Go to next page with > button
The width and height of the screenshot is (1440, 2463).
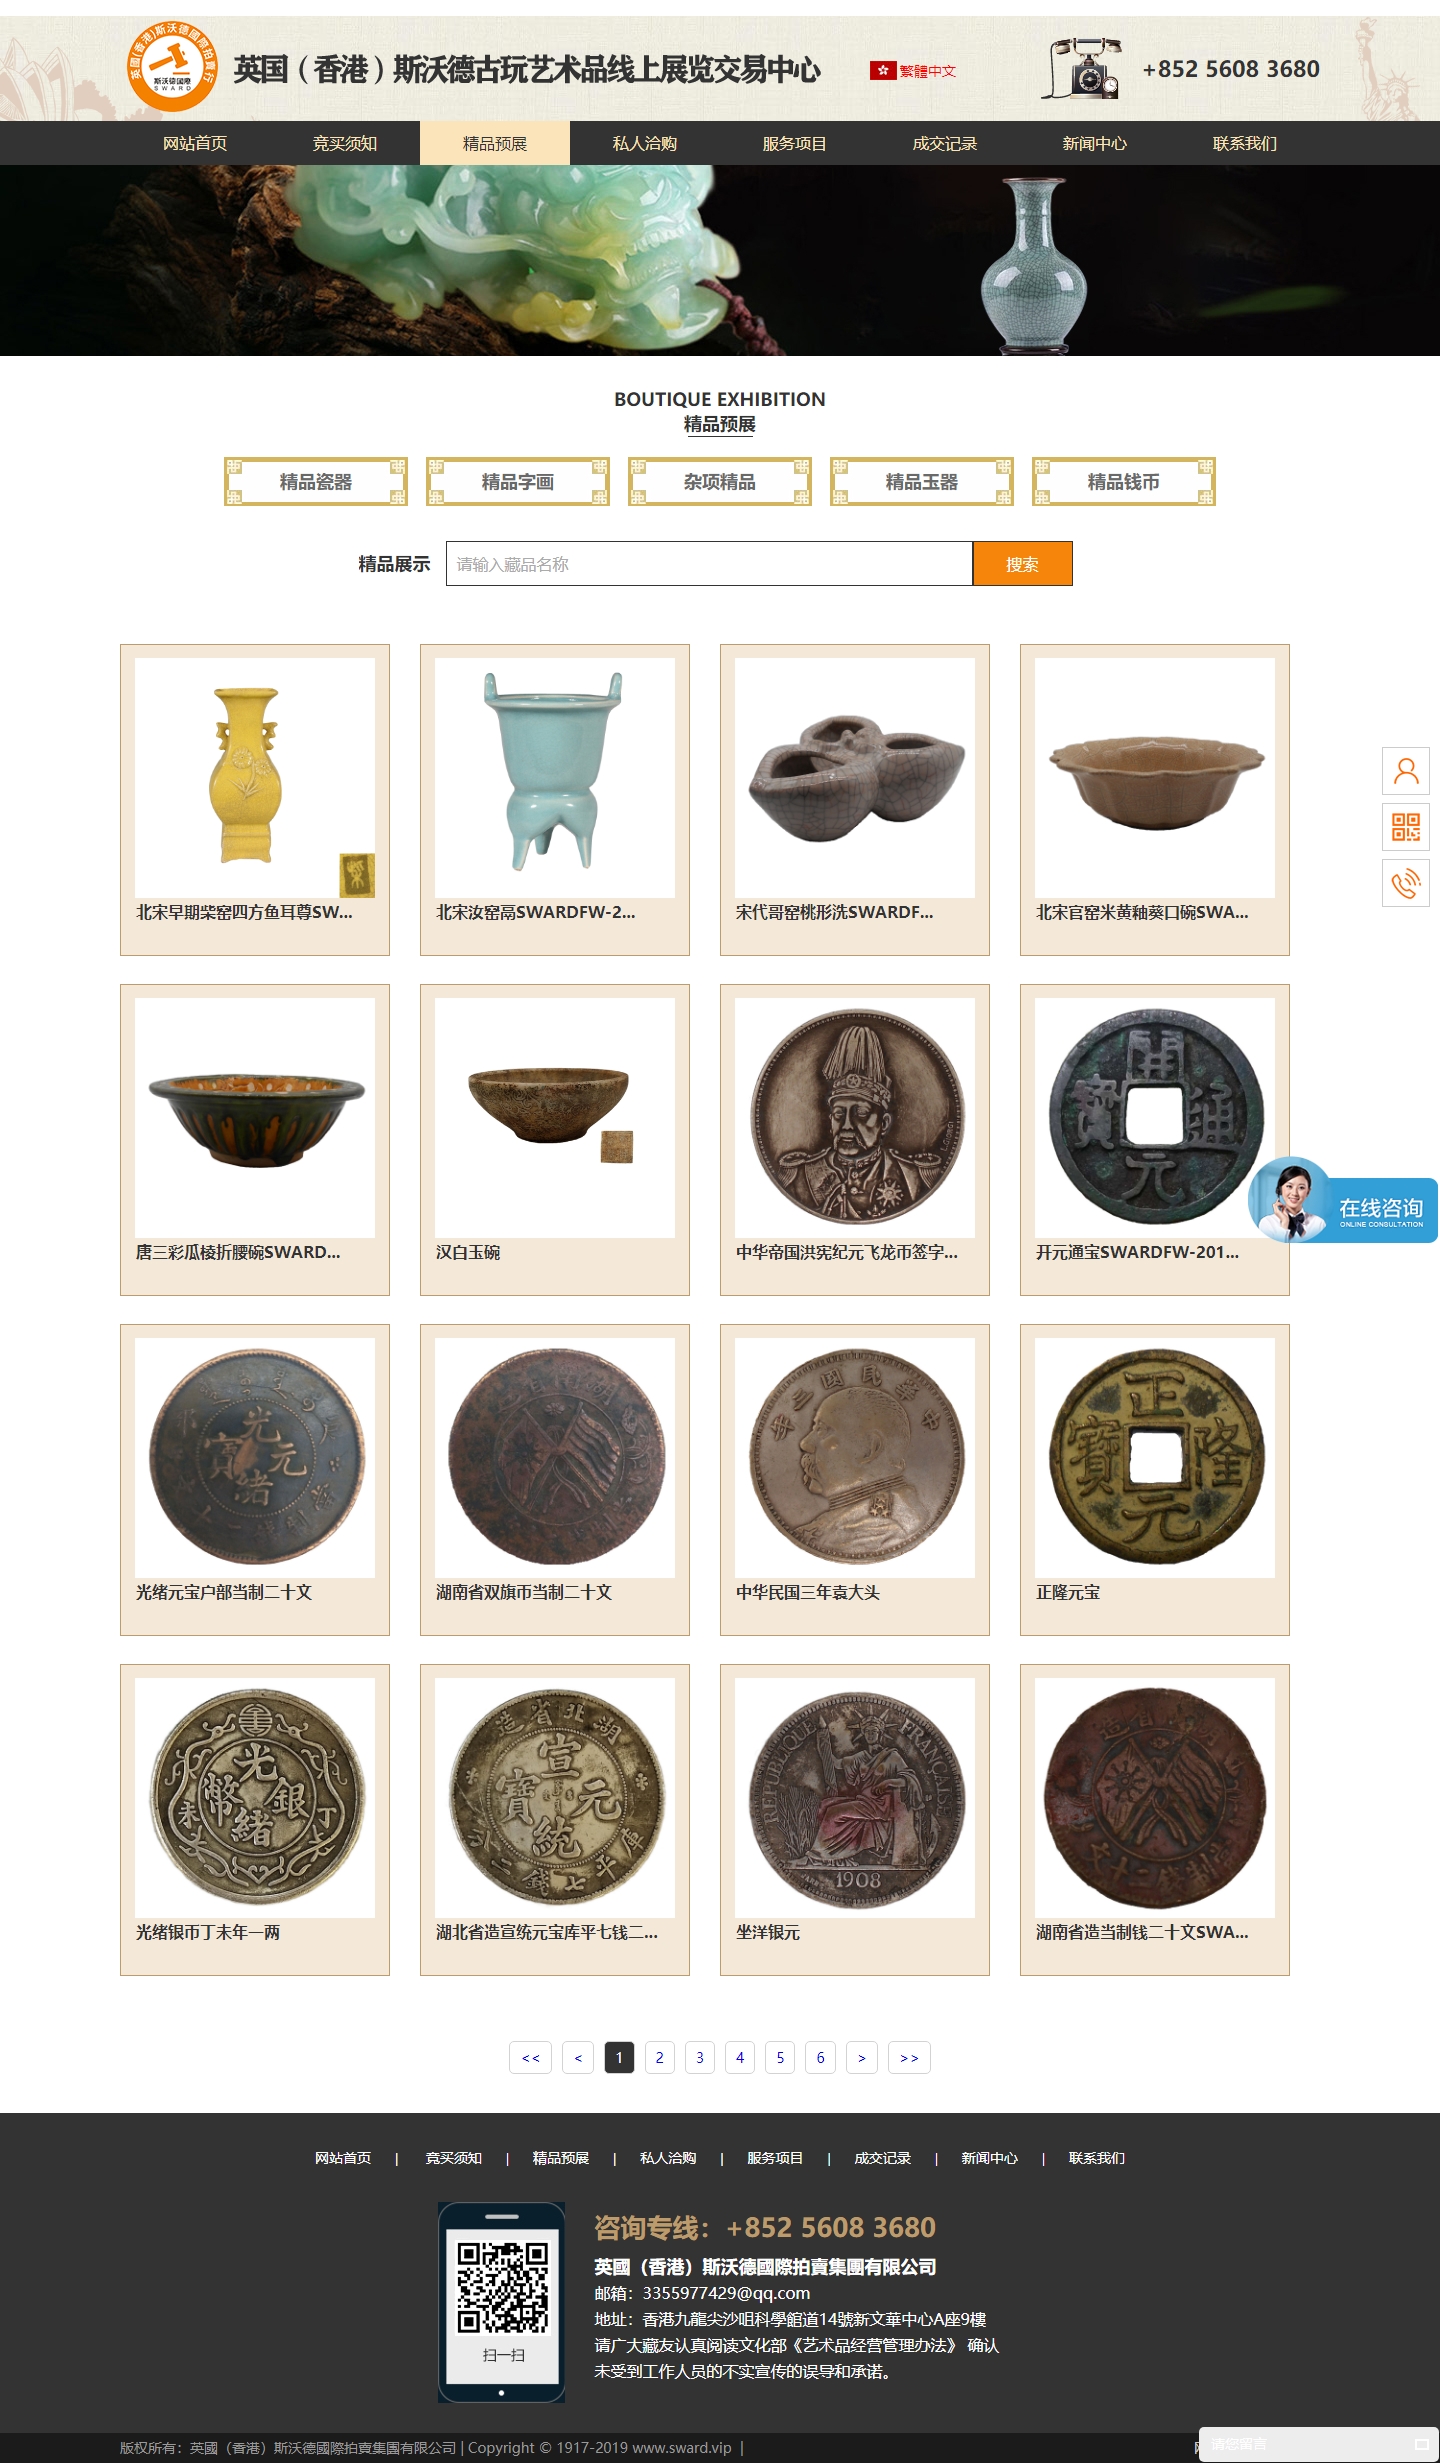pyautogui.click(x=862, y=2057)
